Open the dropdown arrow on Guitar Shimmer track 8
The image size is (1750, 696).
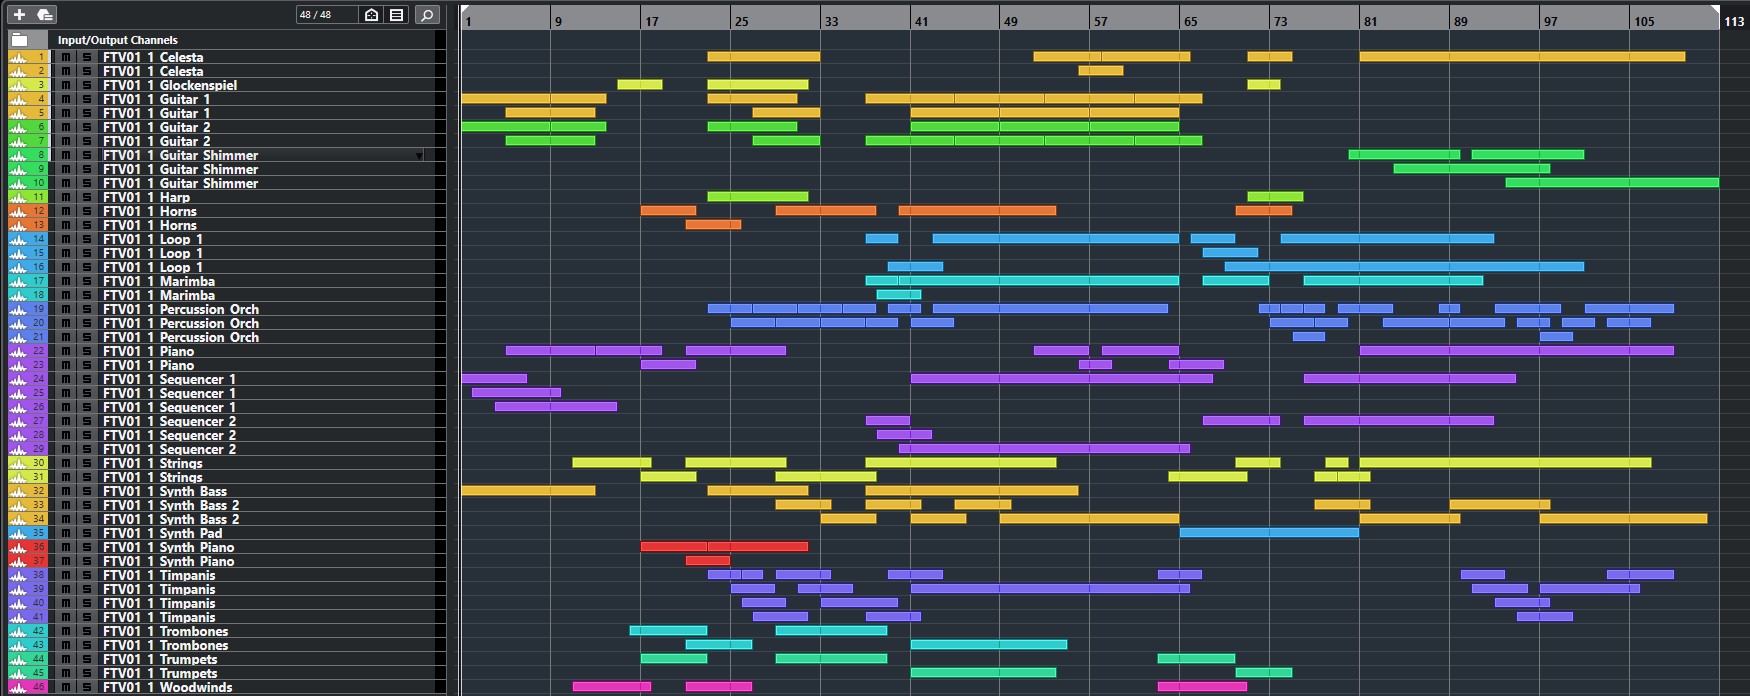(419, 156)
